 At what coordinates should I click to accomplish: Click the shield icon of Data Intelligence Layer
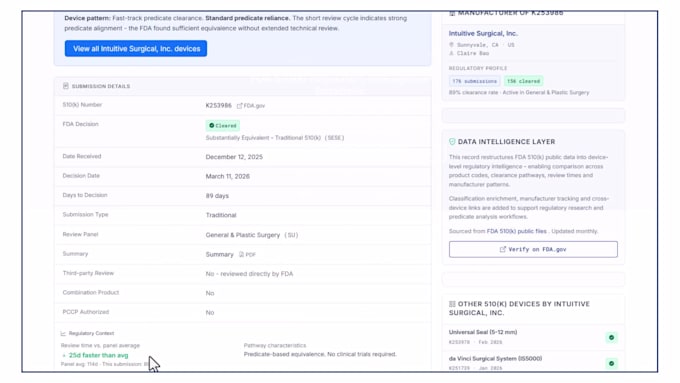point(452,142)
